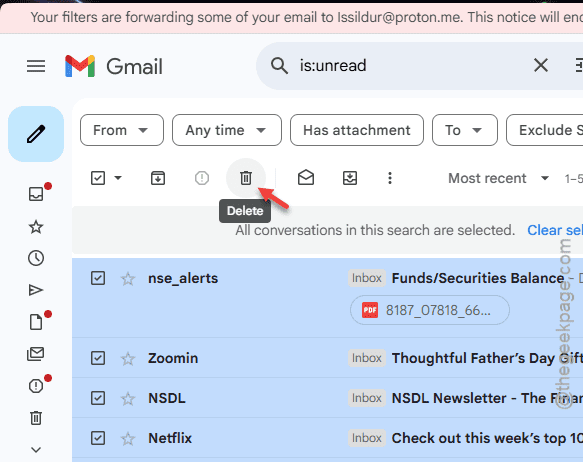Click the search magnifier icon
Screen dimensions: 583x462
(279, 66)
